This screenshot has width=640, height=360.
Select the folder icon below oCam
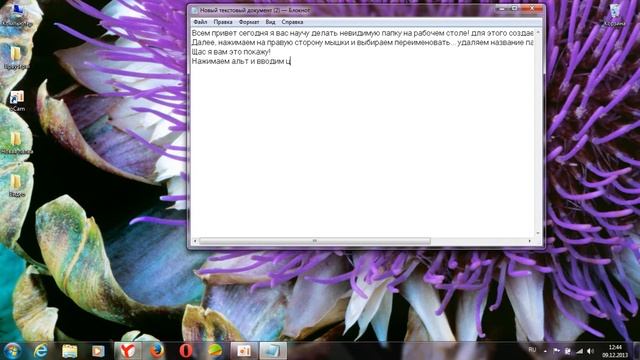pyautogui.click(x=17, y=143)
